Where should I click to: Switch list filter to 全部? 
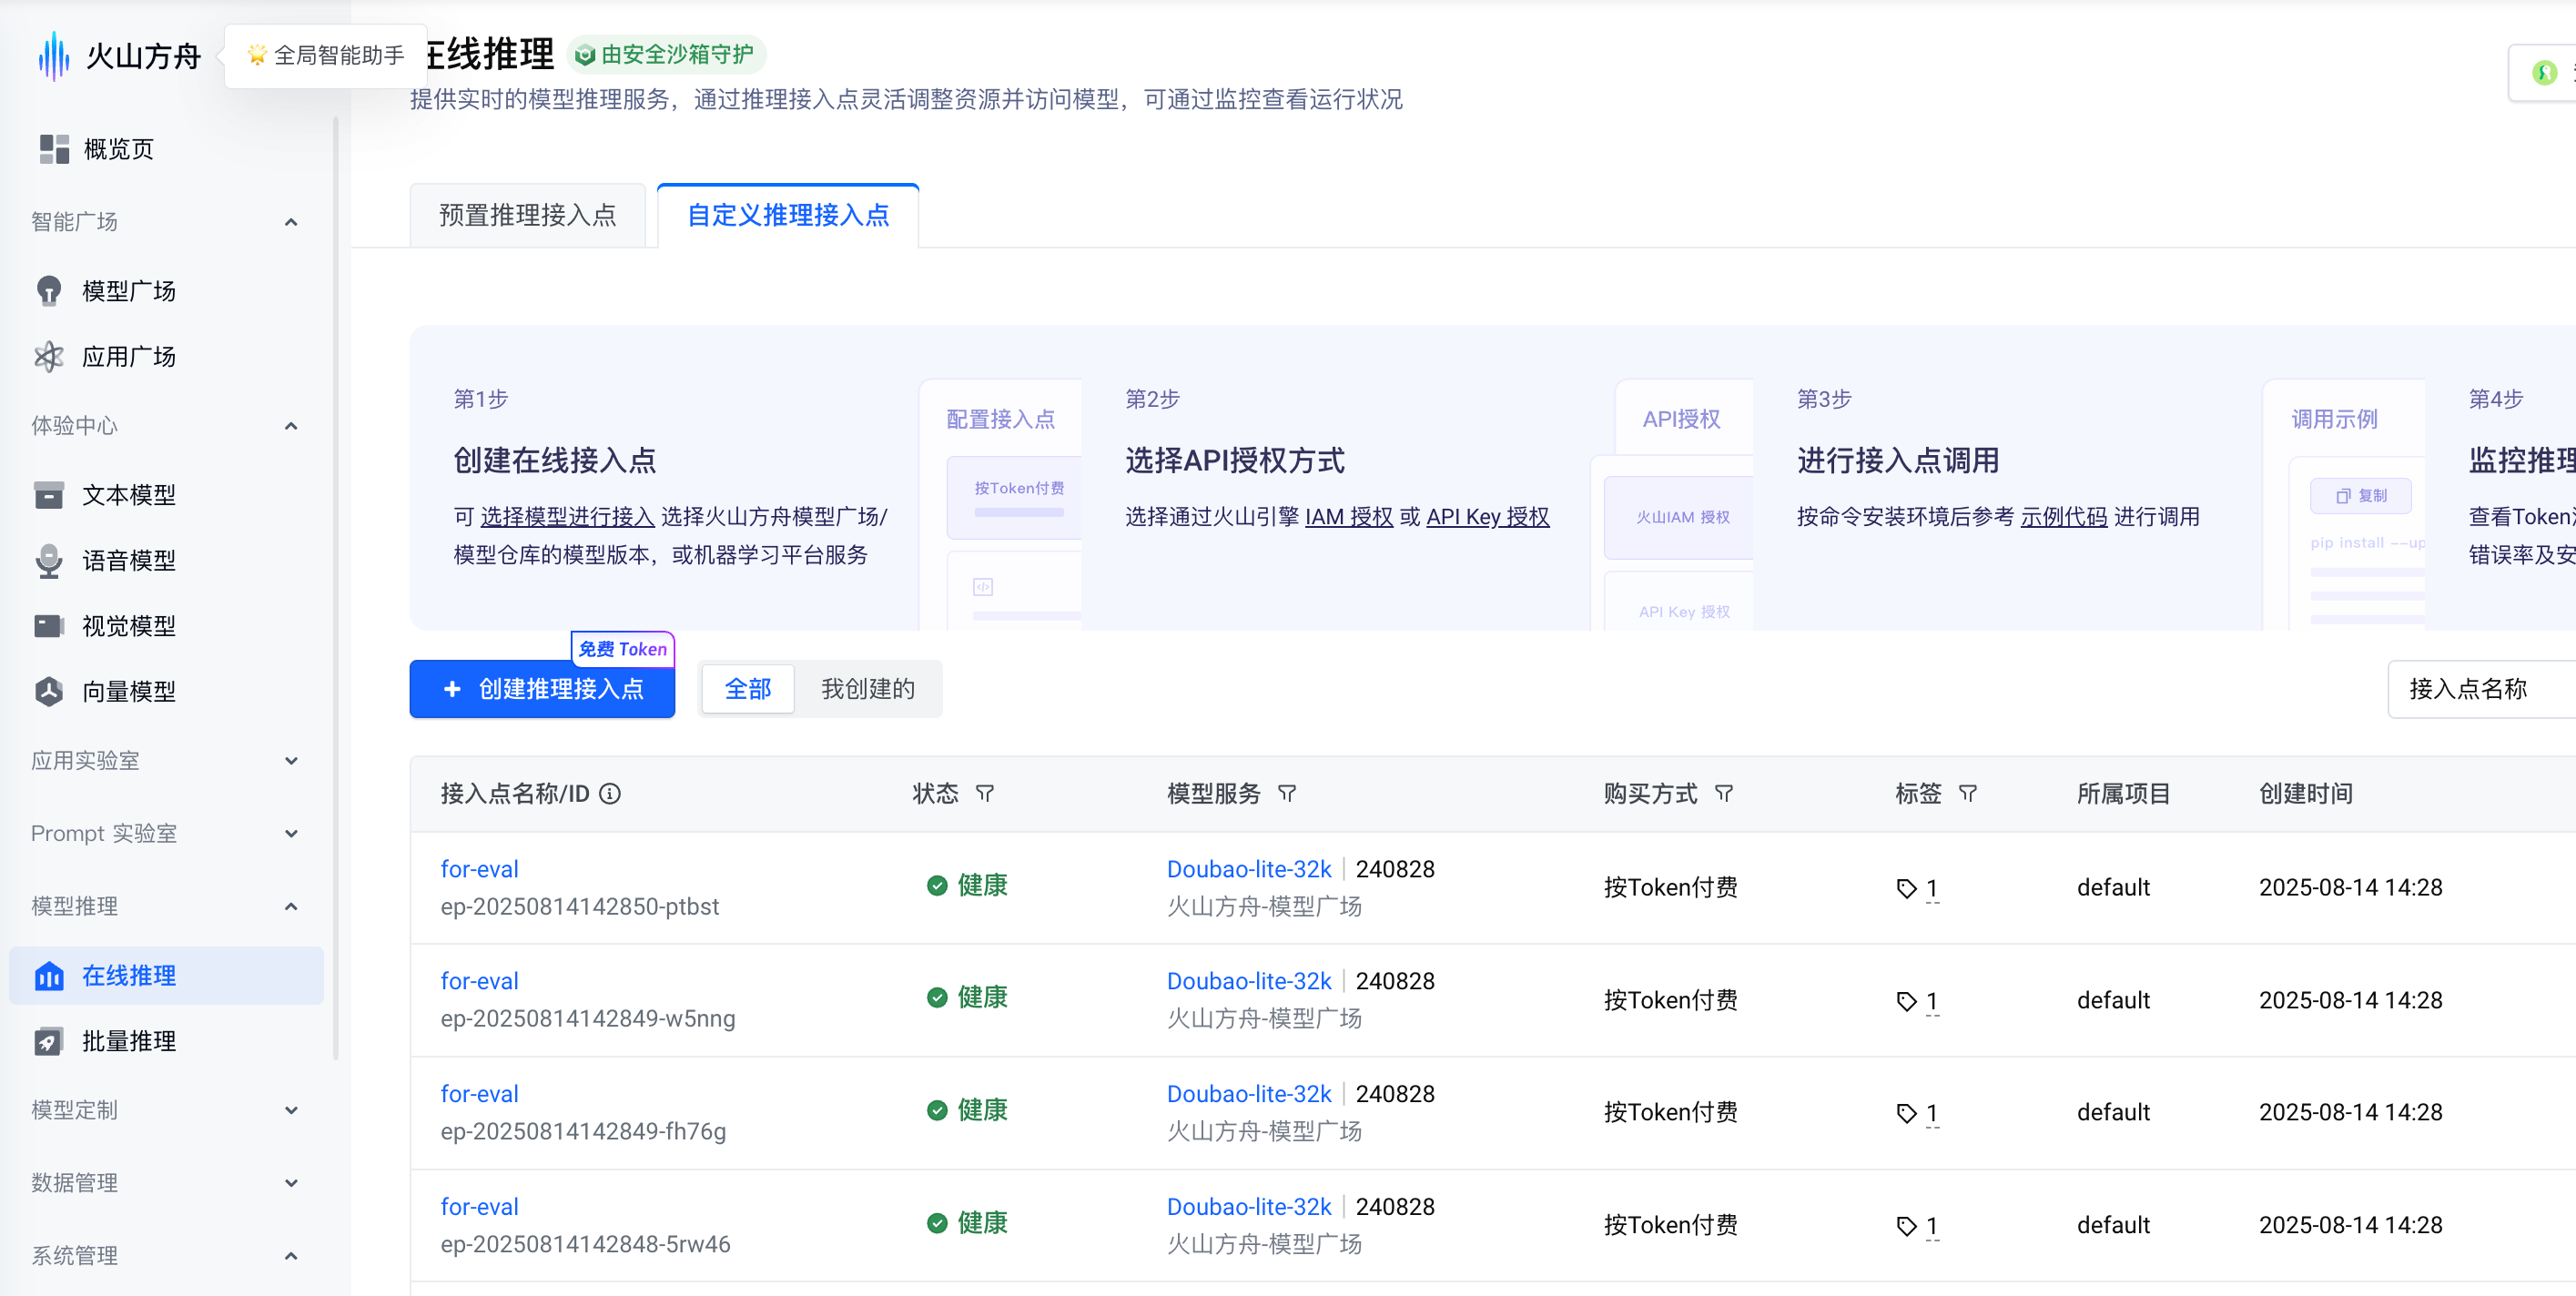(x=748, y=689)
